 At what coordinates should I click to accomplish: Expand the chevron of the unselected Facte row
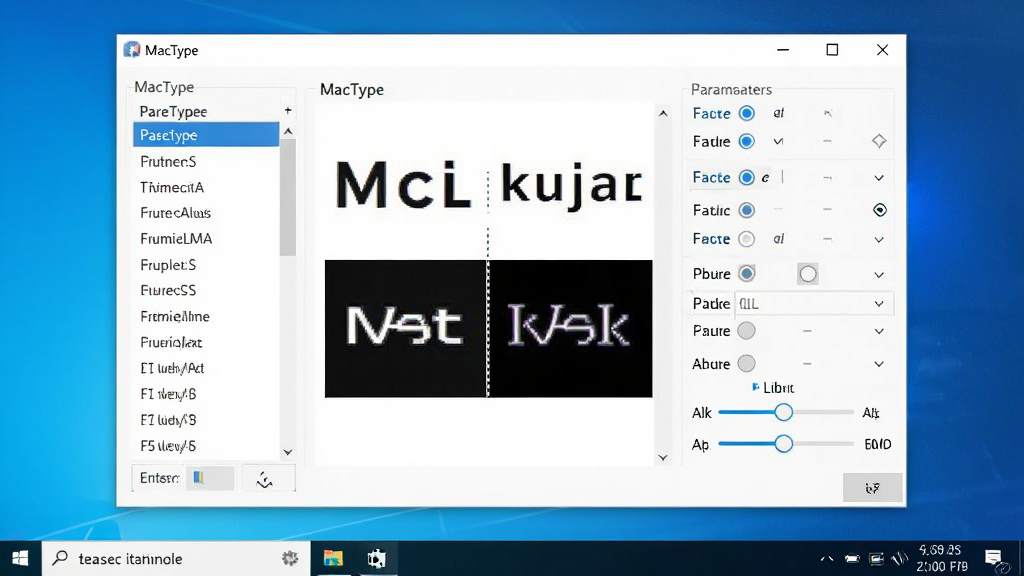879,240
